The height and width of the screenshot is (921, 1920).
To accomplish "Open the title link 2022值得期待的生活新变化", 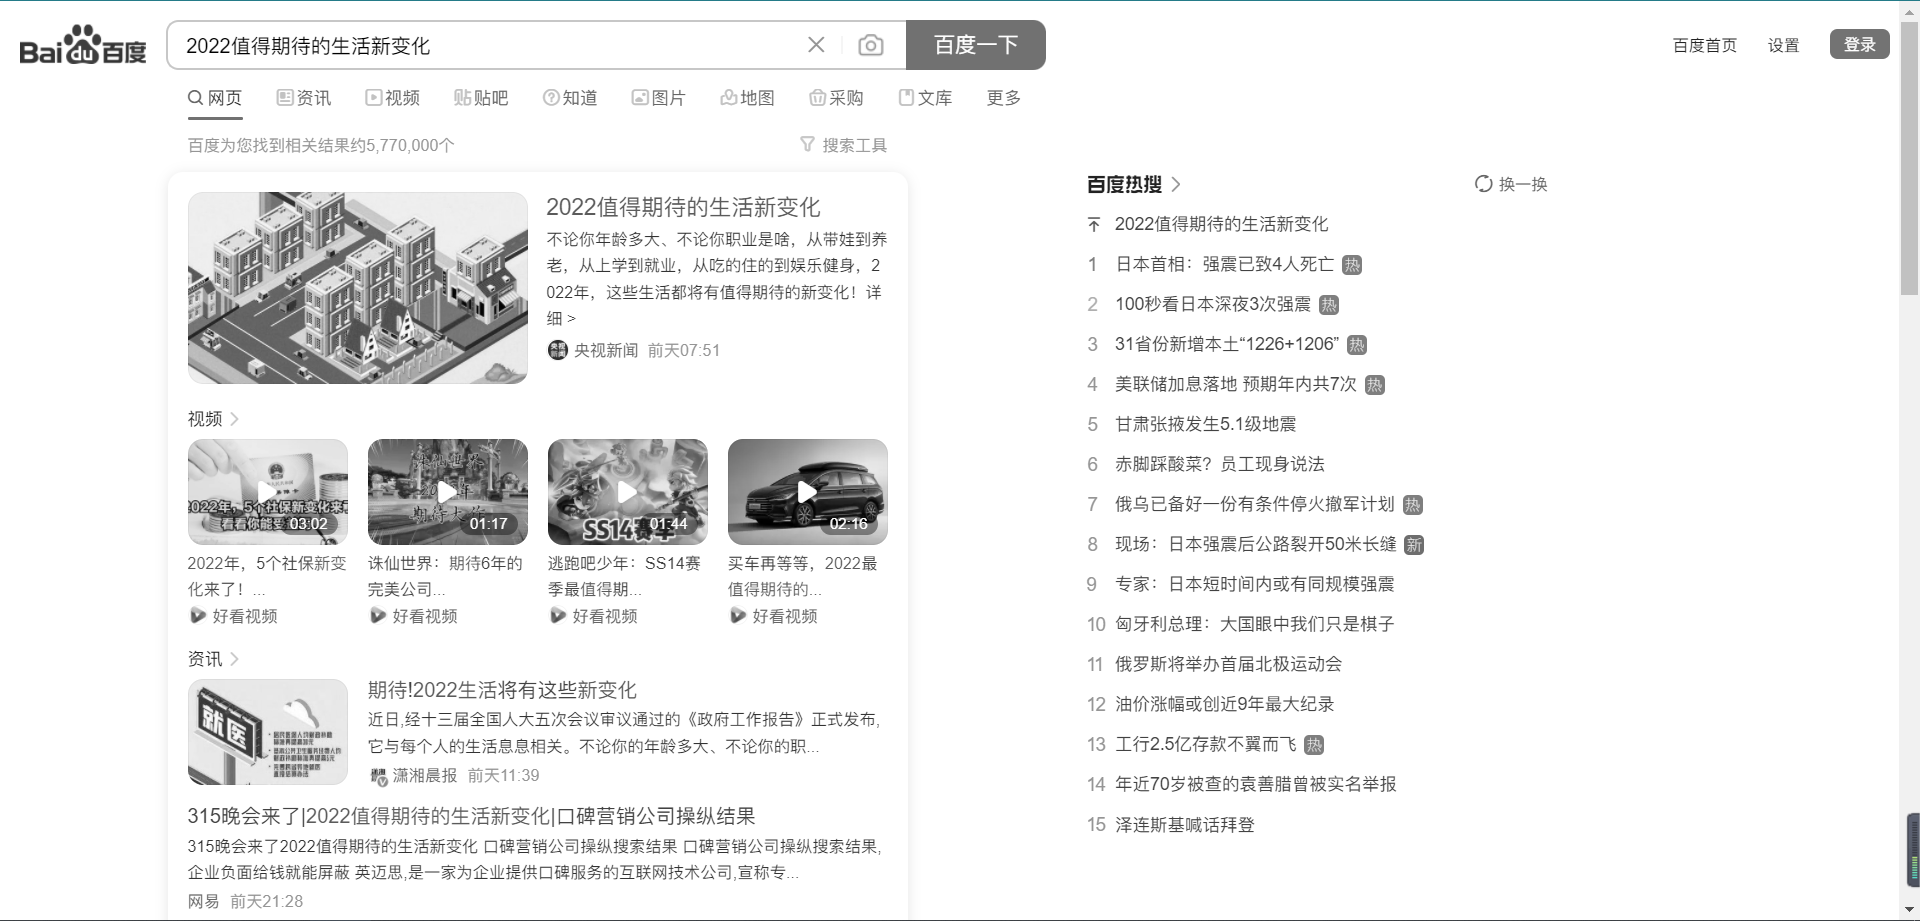I will pos(683,207).
